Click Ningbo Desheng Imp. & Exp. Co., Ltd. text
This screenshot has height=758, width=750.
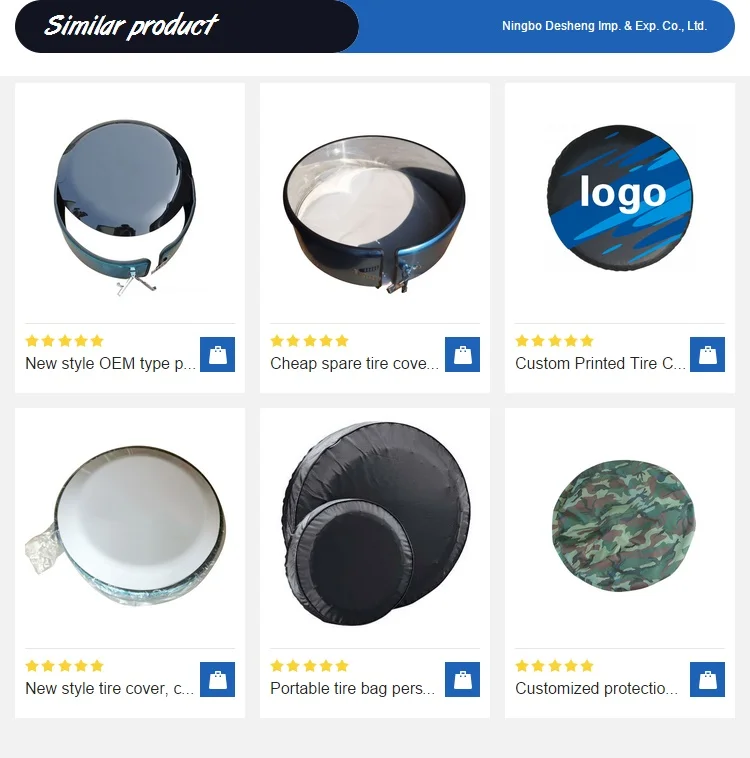tap(604, 26)
